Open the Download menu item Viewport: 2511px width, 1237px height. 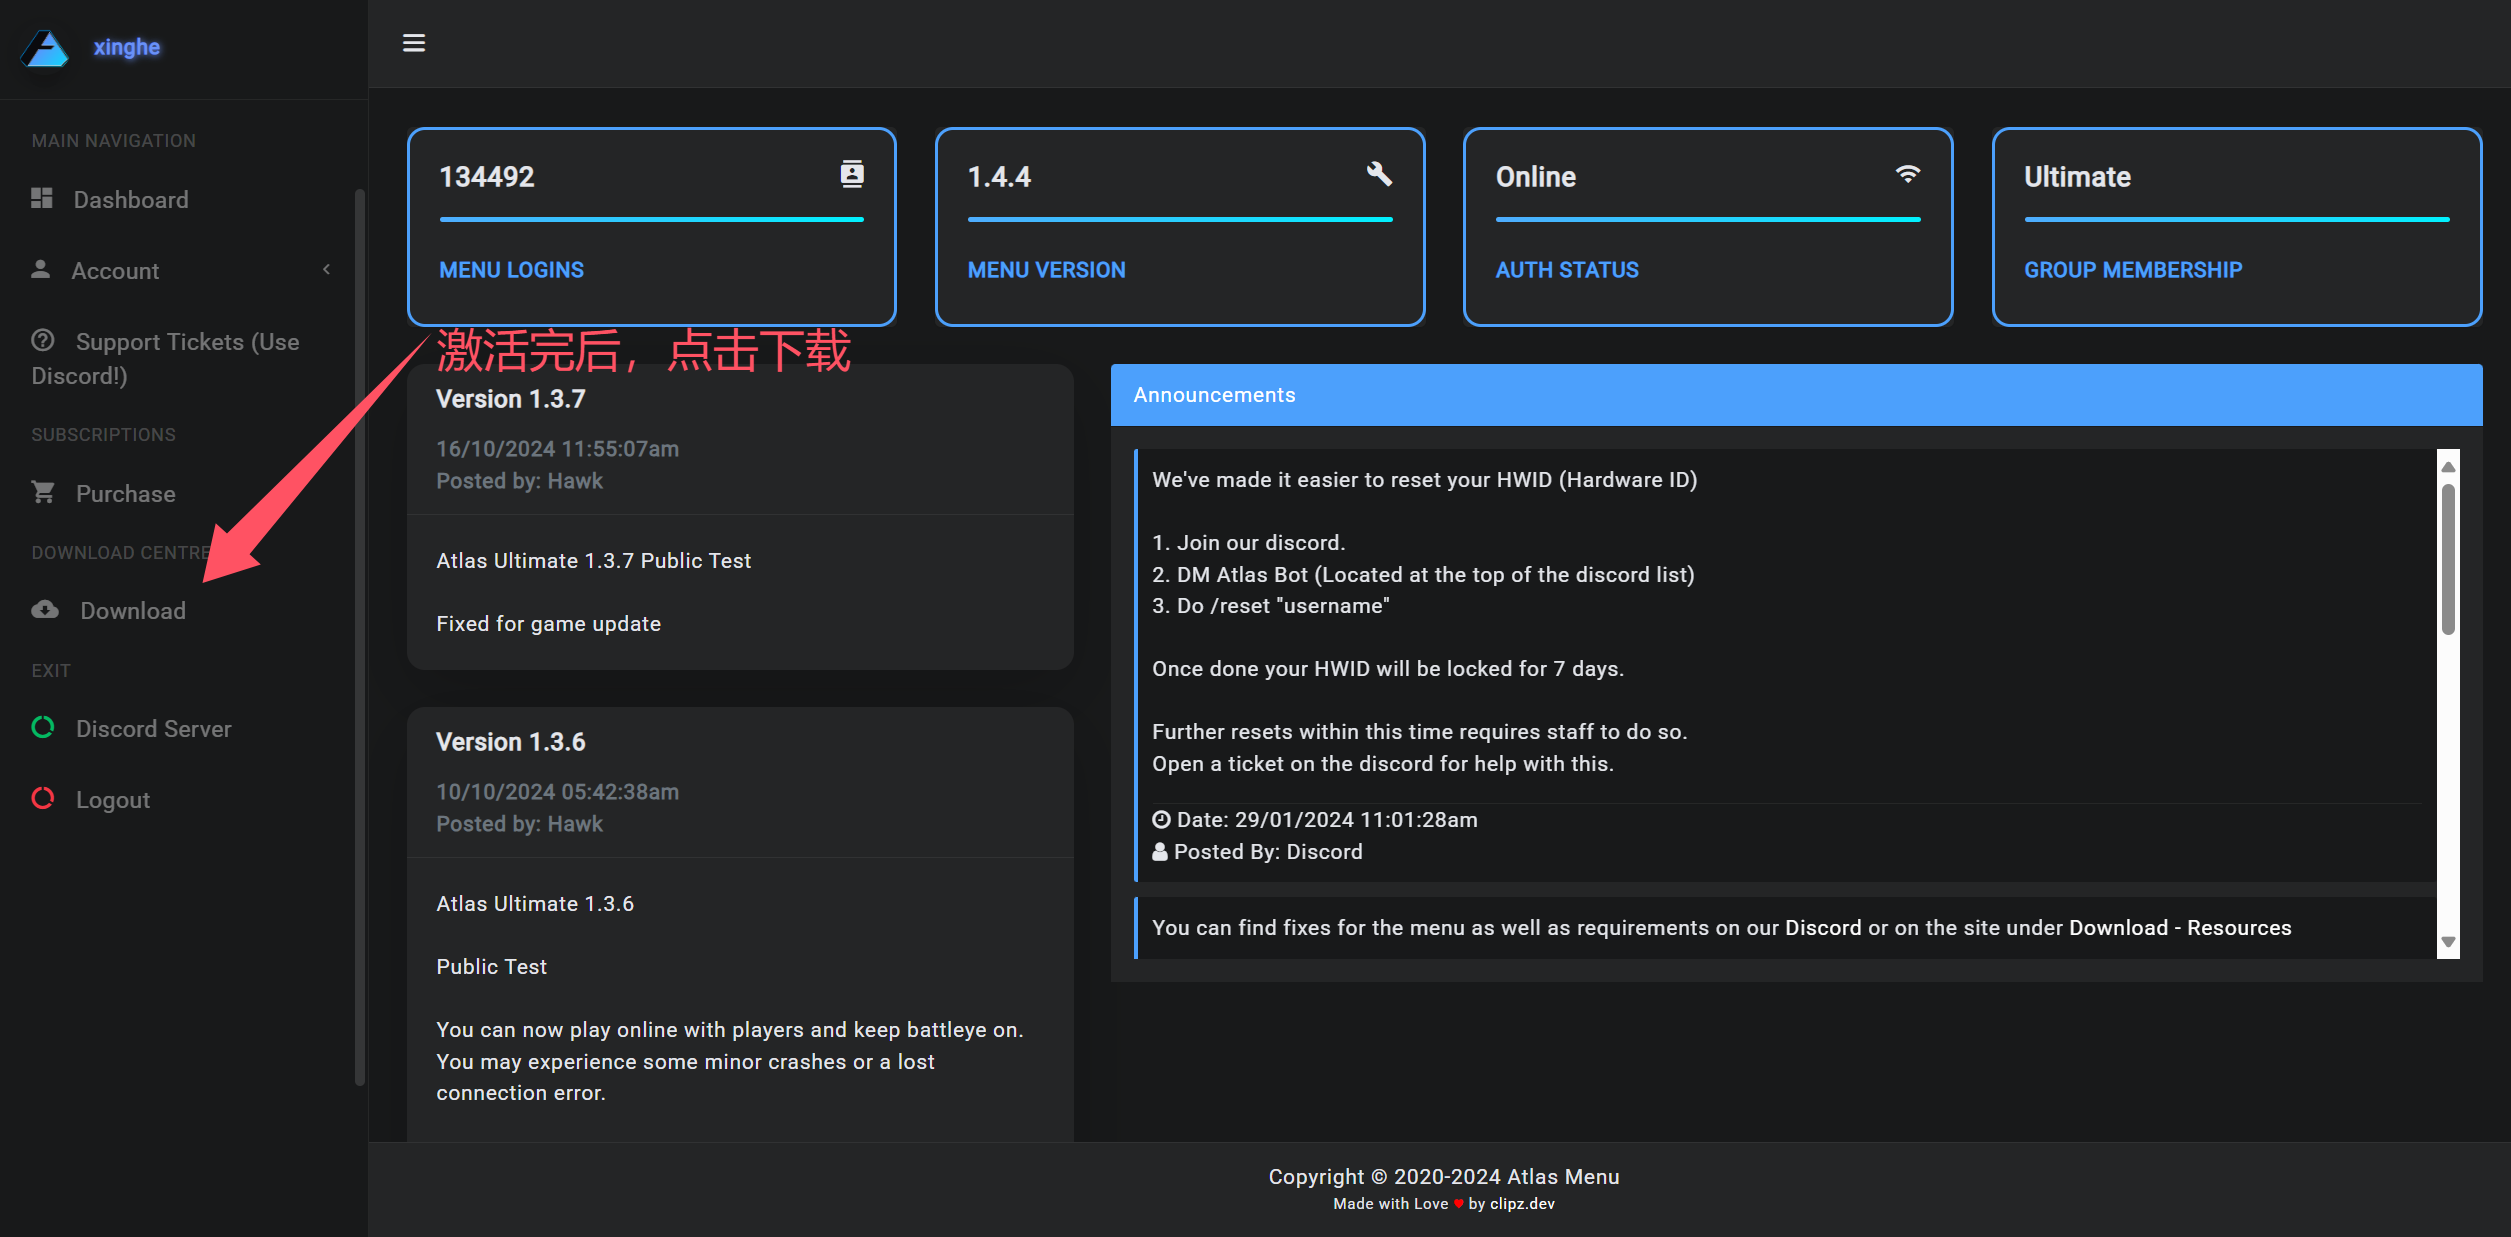pyautogui.click(x=132, y=611)
